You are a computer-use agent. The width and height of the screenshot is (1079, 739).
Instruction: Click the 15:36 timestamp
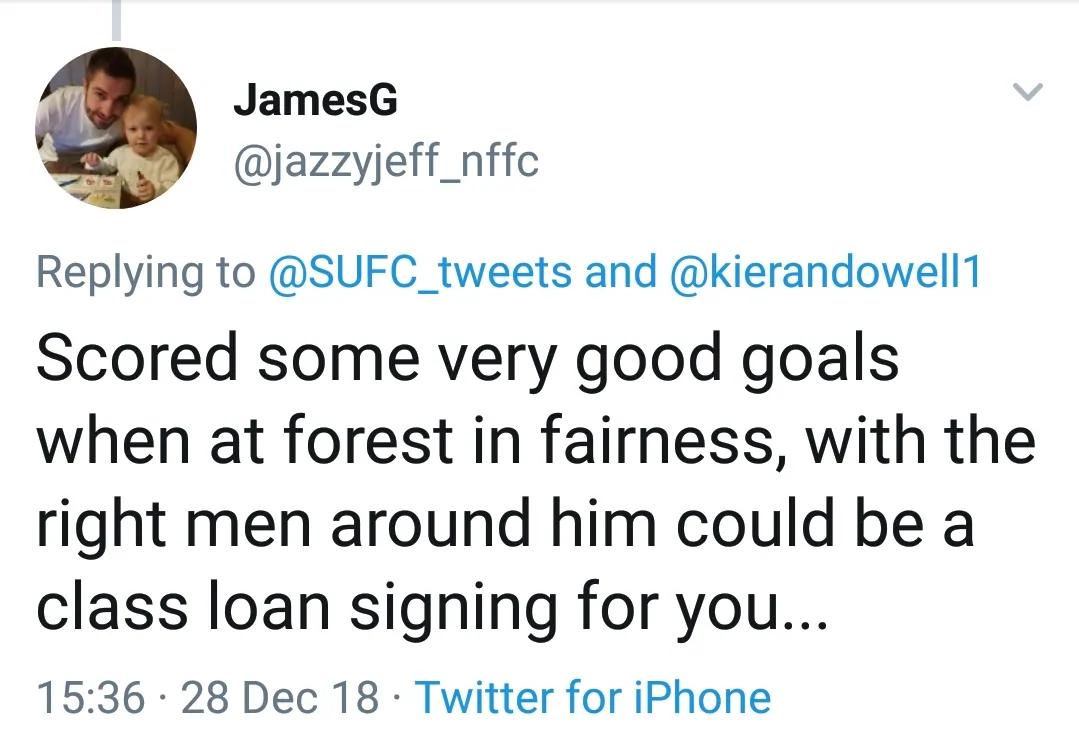click(x=90, y=697)
